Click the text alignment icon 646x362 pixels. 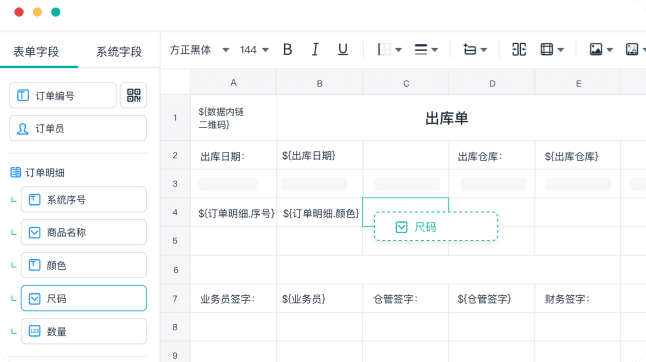click(421, 49)
